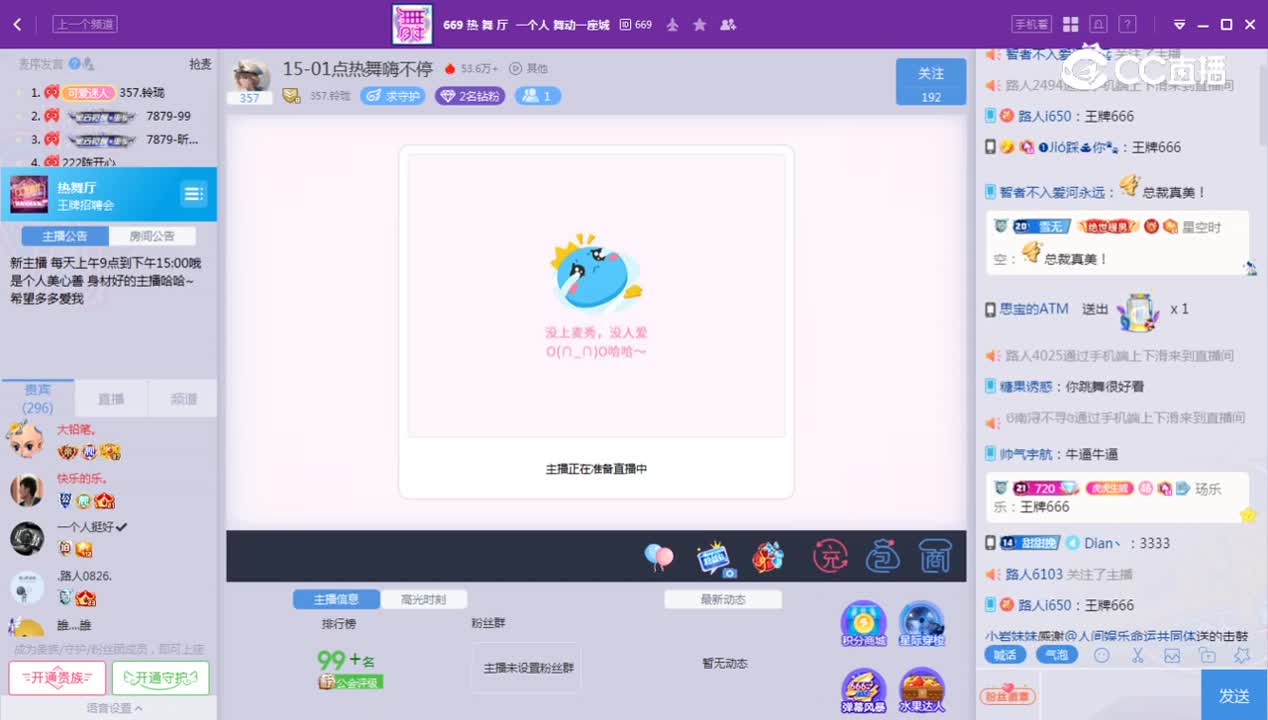1268x720 pixels.
Task: Open the 舞 channel logo
Action: point(412,24)
